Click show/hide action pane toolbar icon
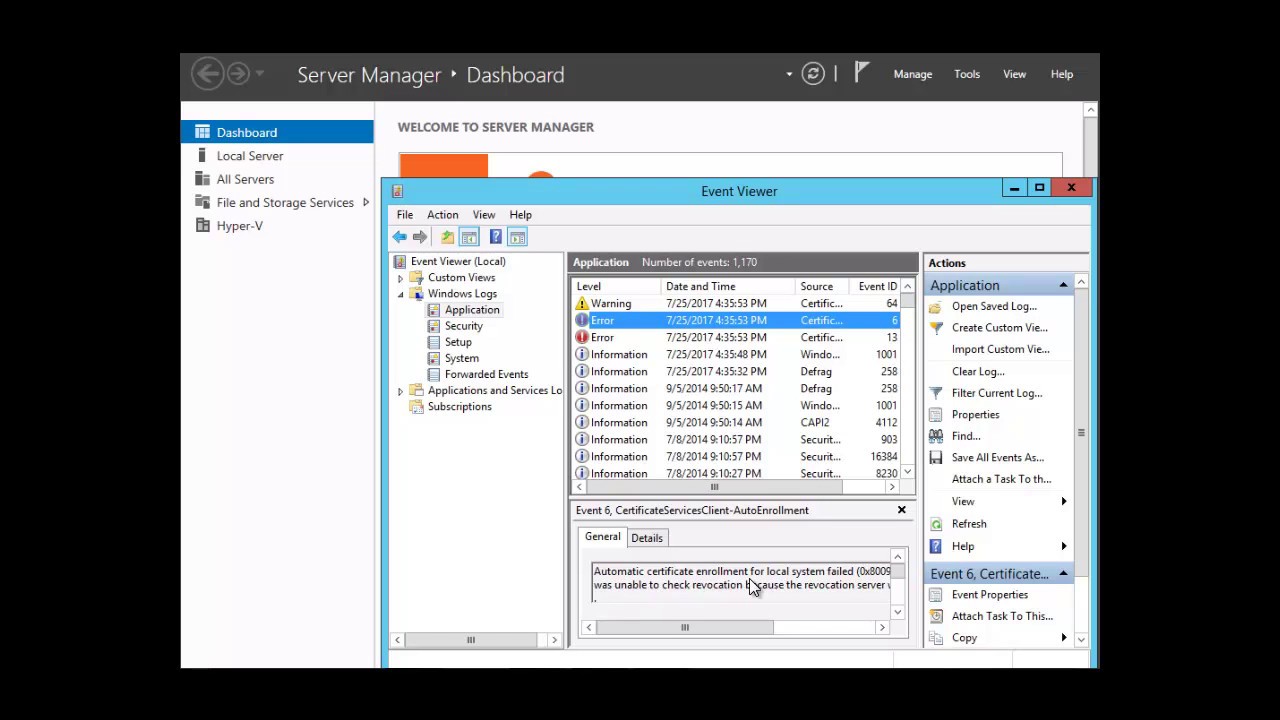1280x720 pixels. pos(517,237)
